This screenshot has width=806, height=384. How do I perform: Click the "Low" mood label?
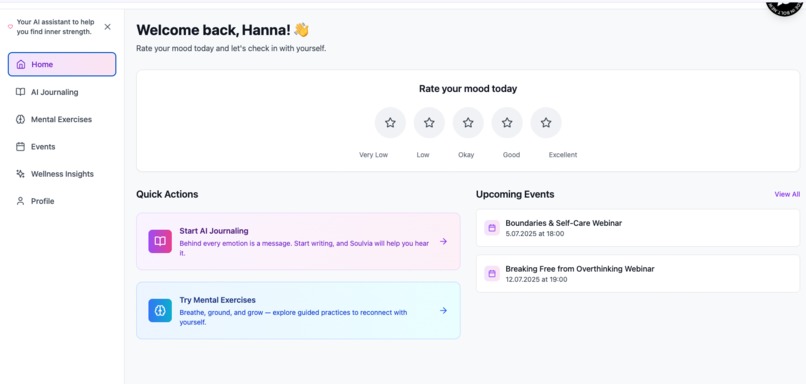pyautogui.click(x=423, y=155)
